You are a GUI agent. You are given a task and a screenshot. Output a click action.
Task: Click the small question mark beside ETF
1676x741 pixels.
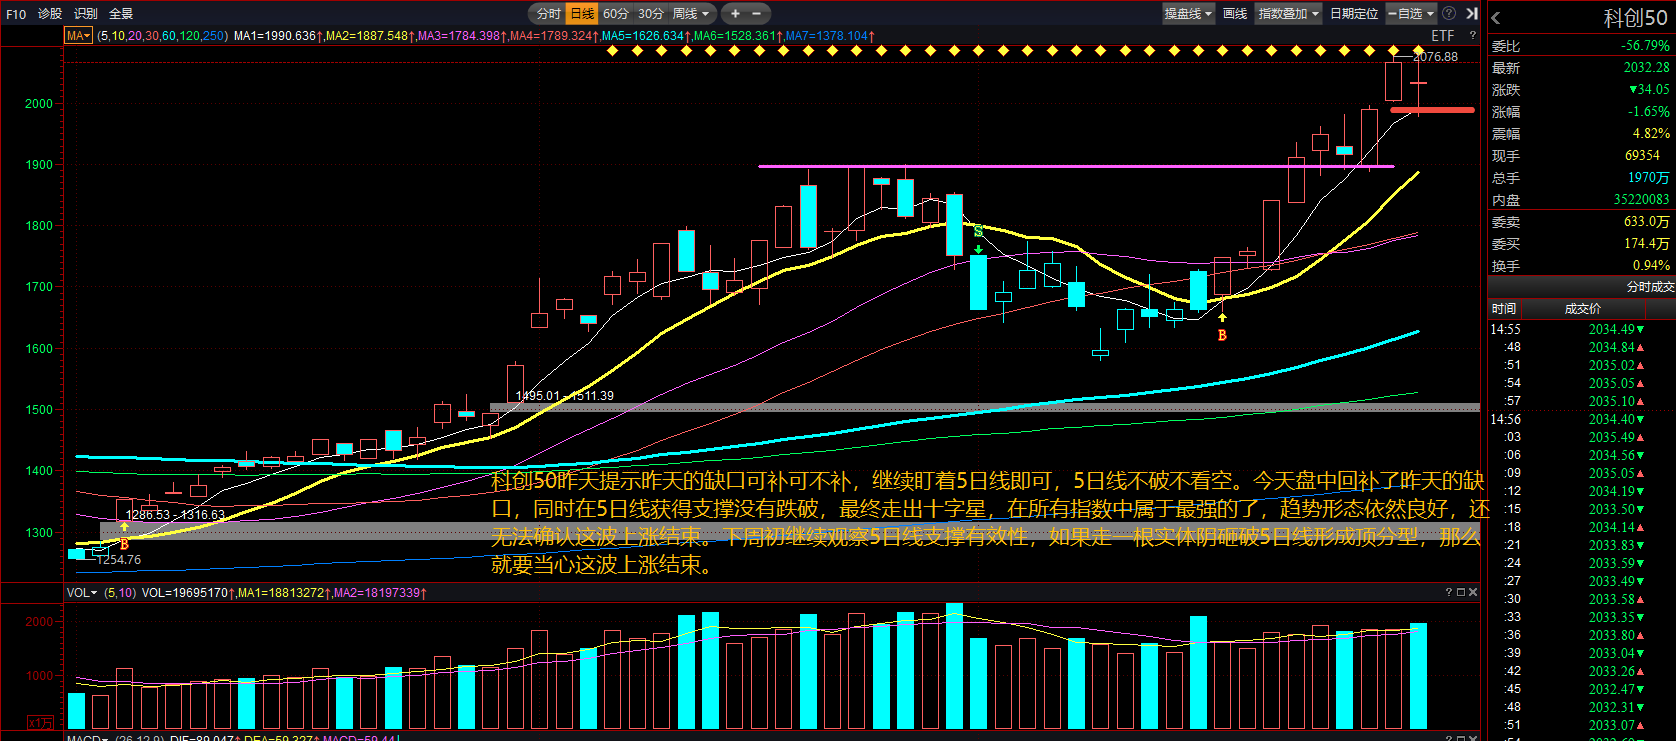tap(1472, 36)
